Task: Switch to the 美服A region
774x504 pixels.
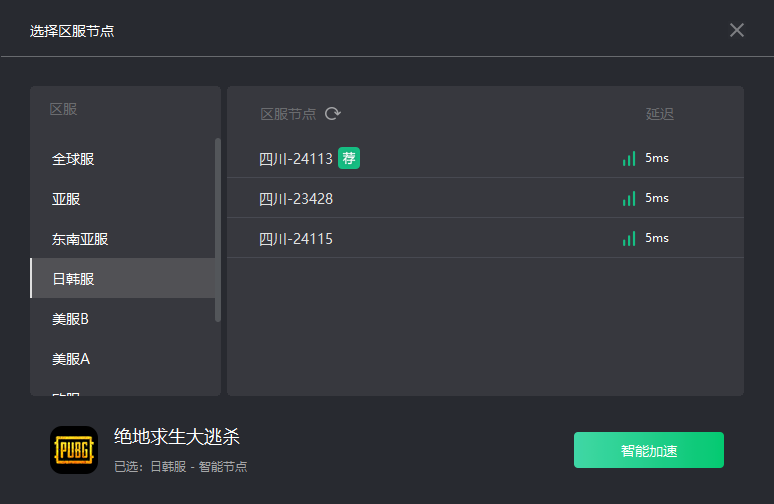Action: [70, 358]
